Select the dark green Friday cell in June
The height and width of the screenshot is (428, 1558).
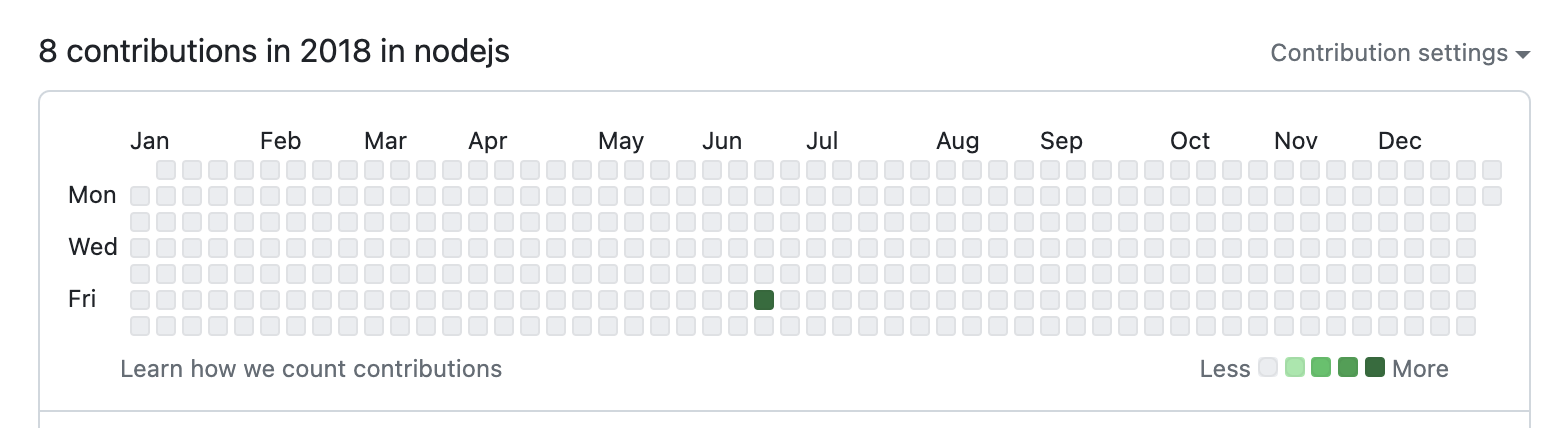pos(764,299)
